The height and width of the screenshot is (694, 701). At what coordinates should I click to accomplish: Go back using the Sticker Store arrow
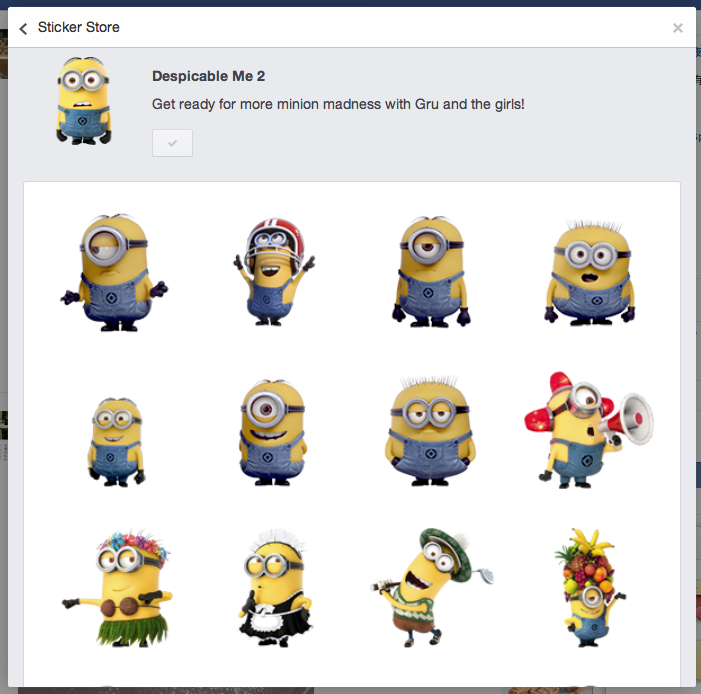click(x=23, y=29)
